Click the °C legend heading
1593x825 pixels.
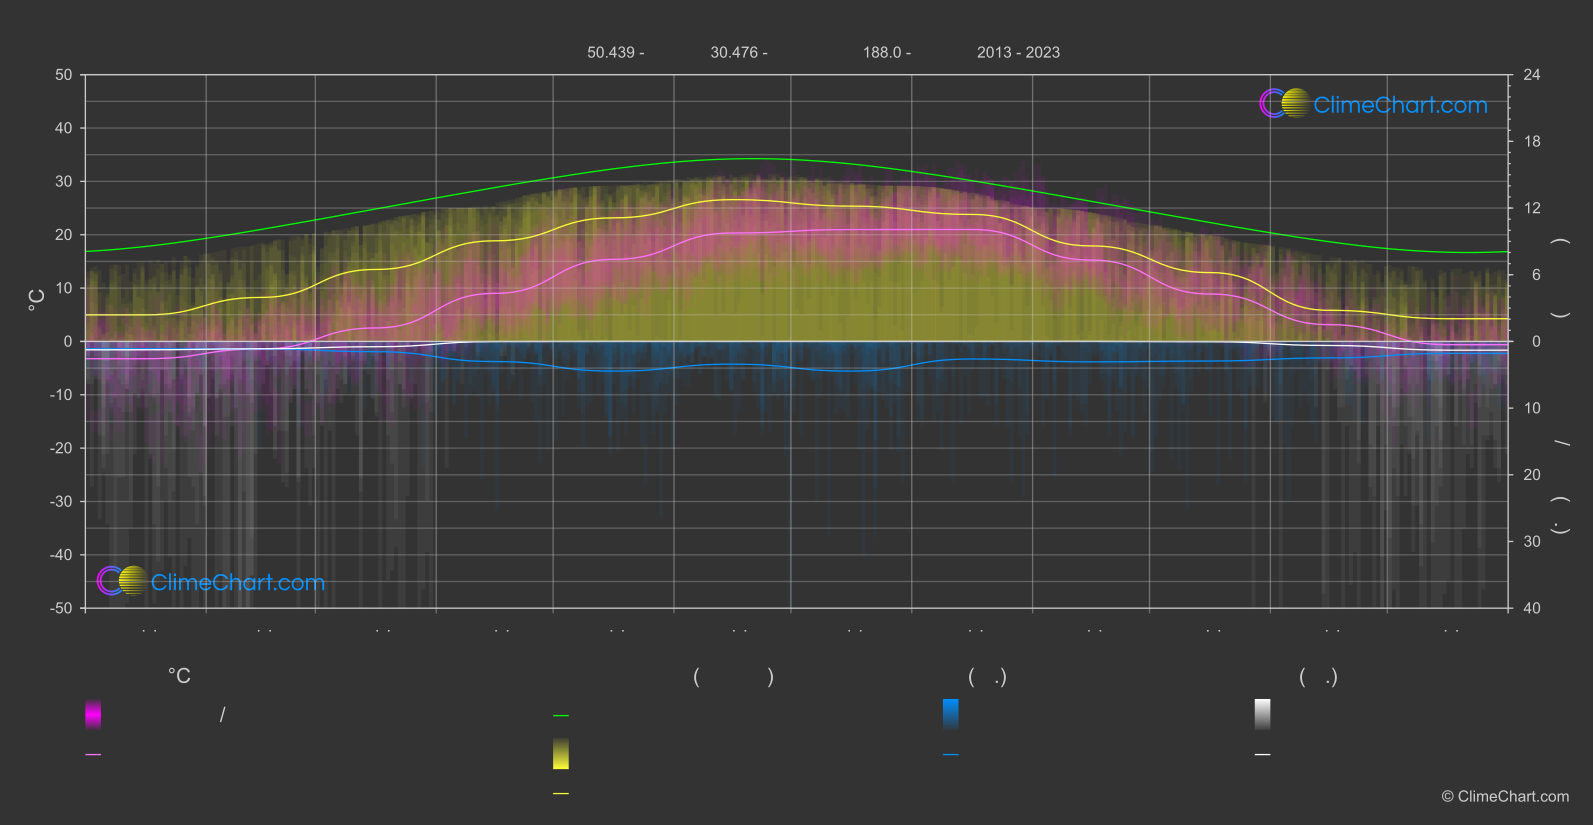(179, 677)
